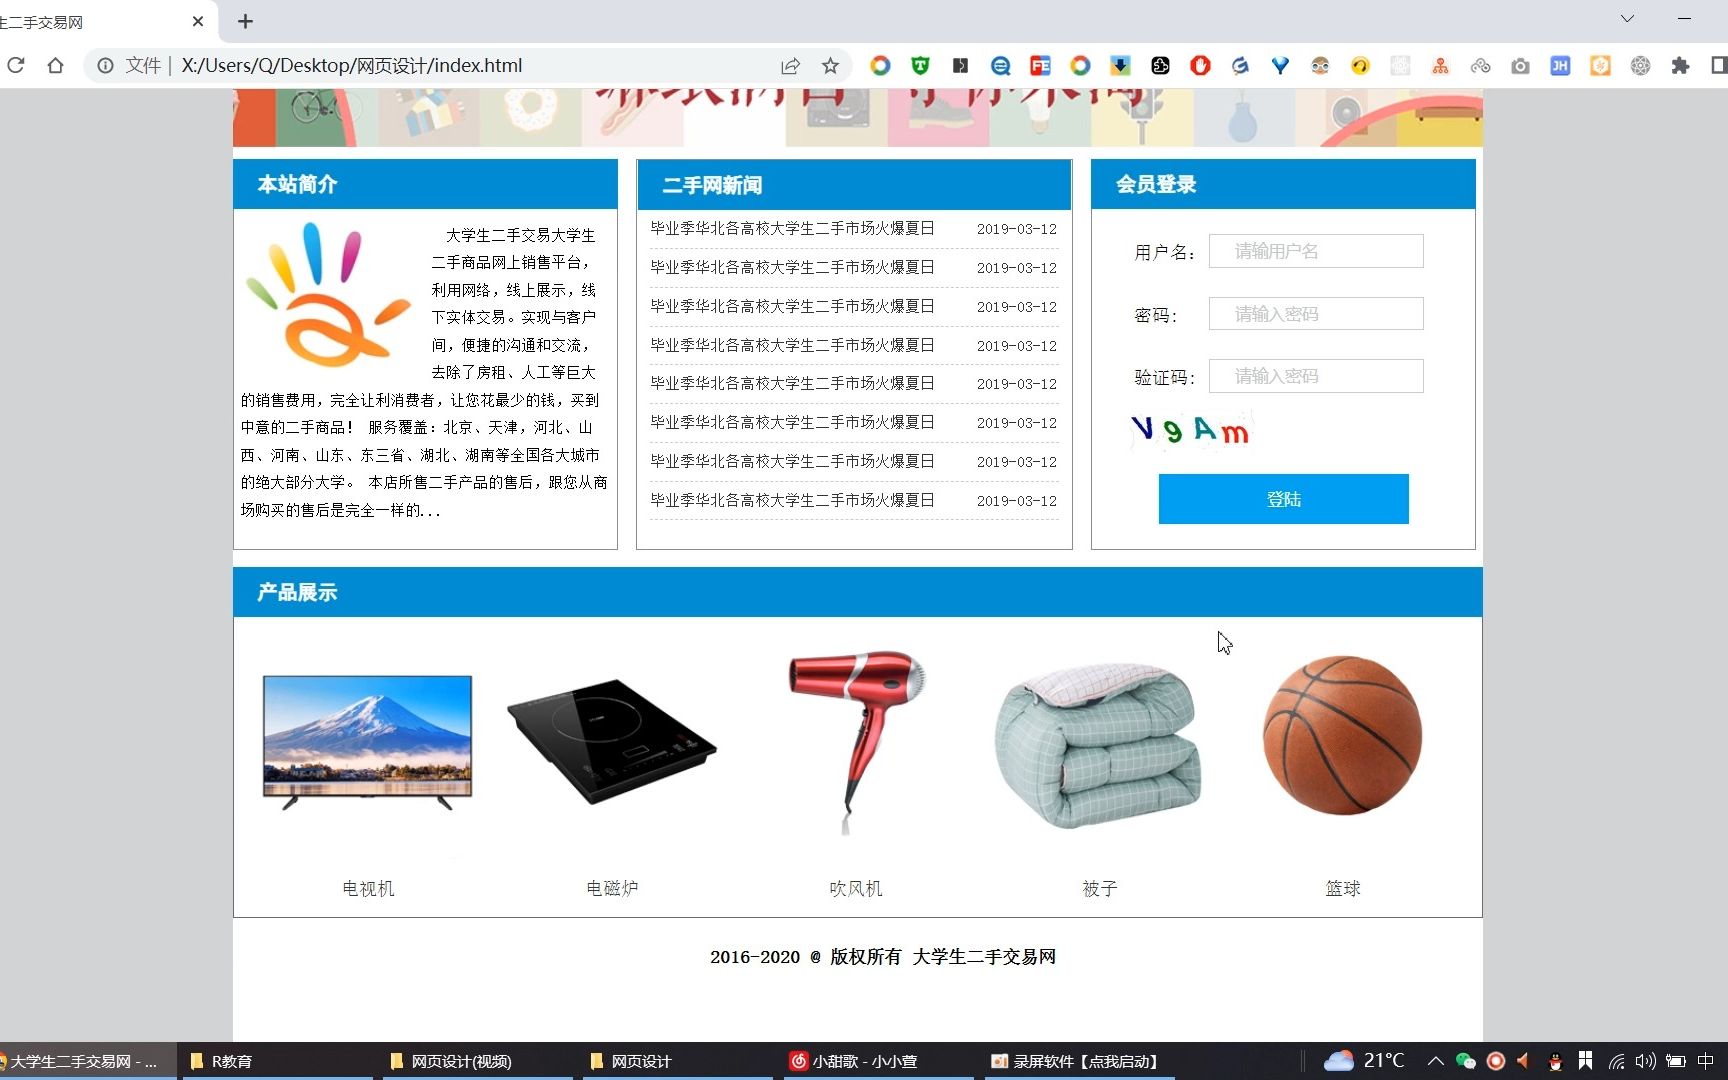Open the camera screenshot extension
This screenshot has height=1080, width=1728.
[1520, 66]
